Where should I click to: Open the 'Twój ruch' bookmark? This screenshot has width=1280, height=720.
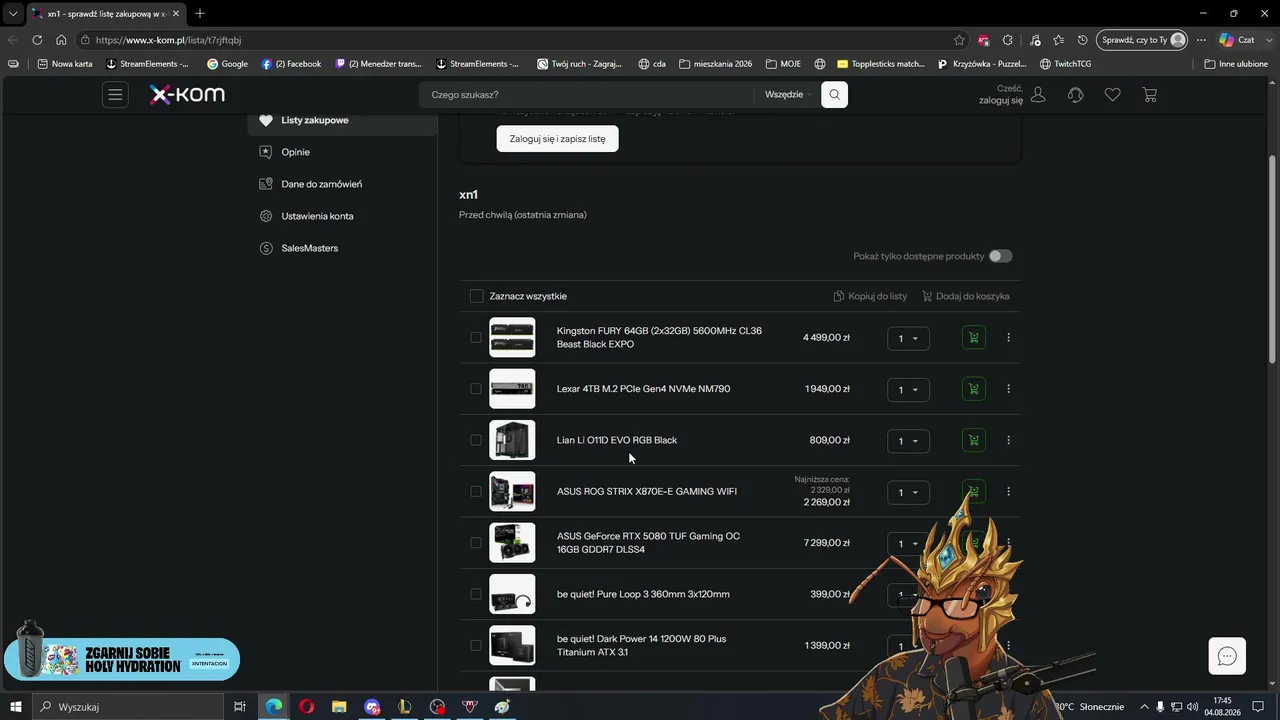[x=579, y=64]
